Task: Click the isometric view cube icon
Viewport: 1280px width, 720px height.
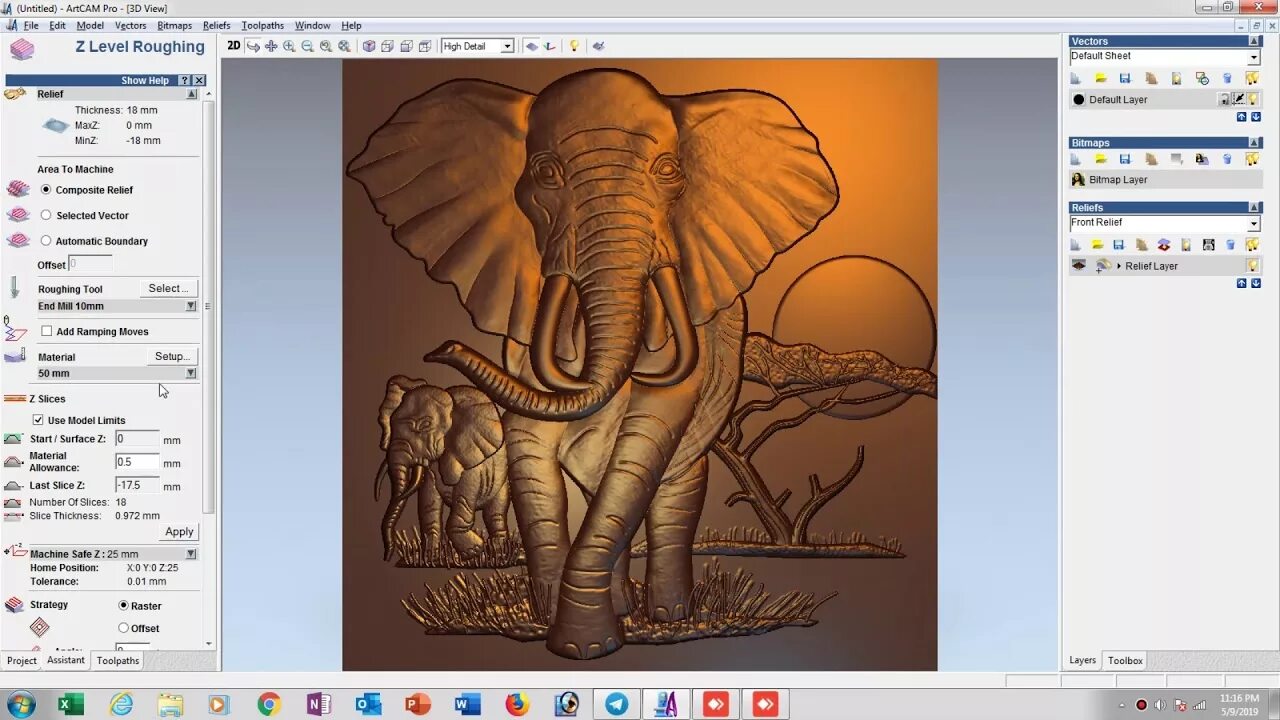Action: 369,46
